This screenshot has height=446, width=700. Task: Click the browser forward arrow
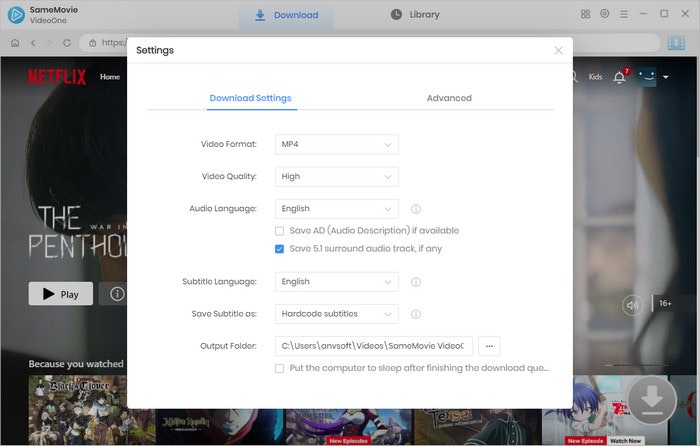click(49, 43)
